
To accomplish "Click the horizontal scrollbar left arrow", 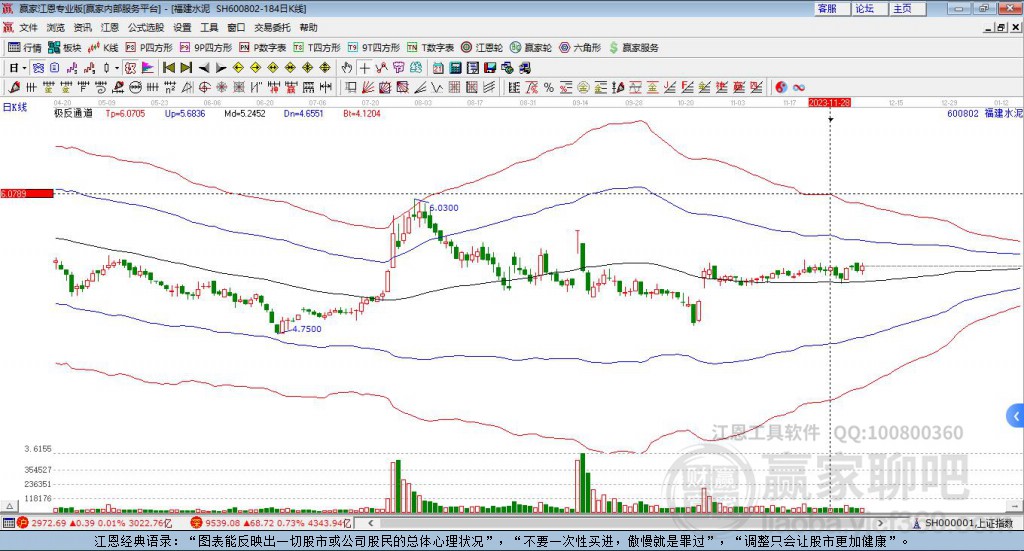I will point(371,523).
